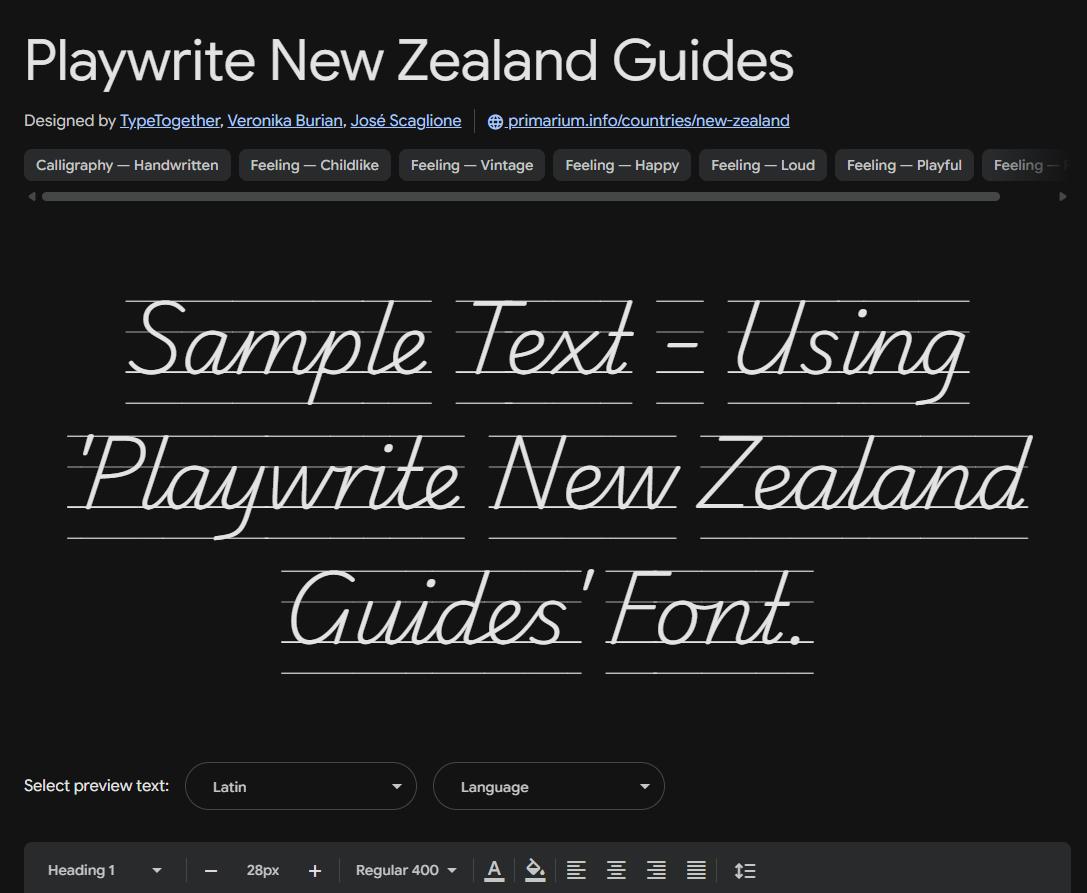Increase font size with plus button
This screenshot has width=1087, height=893.
[x=315, y=871]
